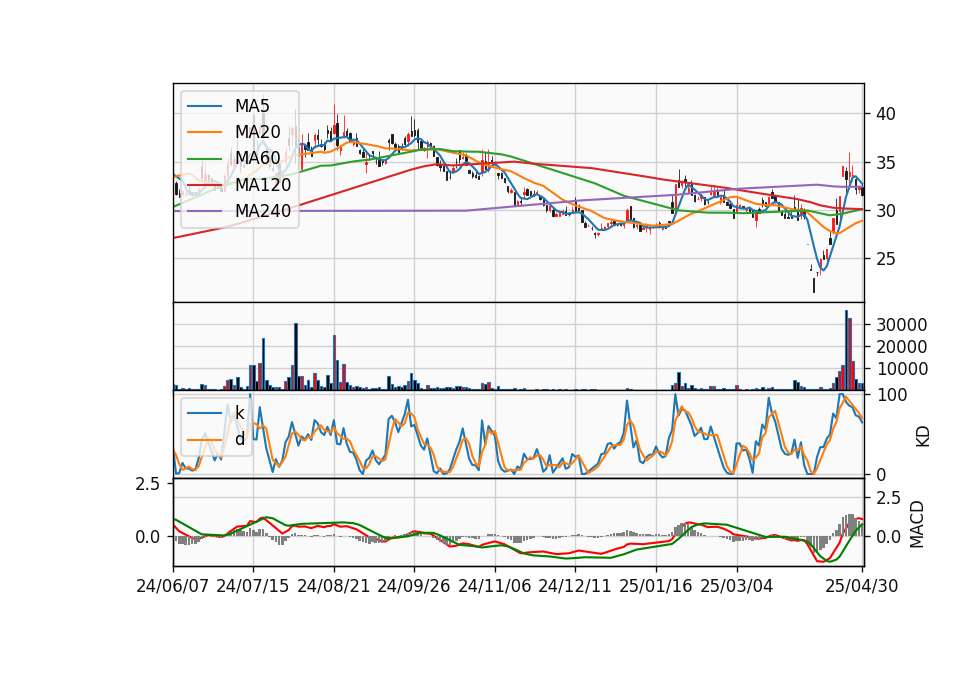Image resolution: width=960 pixels, height=690 pixels.
Task: Click the right MACD axis value 2.5
Action: [x=888, y=498]
